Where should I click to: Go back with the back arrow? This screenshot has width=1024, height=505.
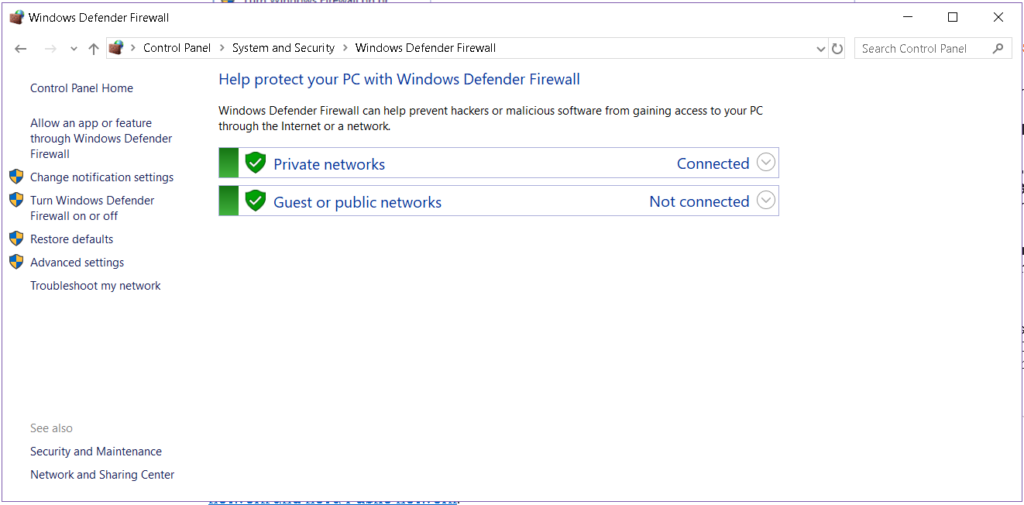[20, 48]
